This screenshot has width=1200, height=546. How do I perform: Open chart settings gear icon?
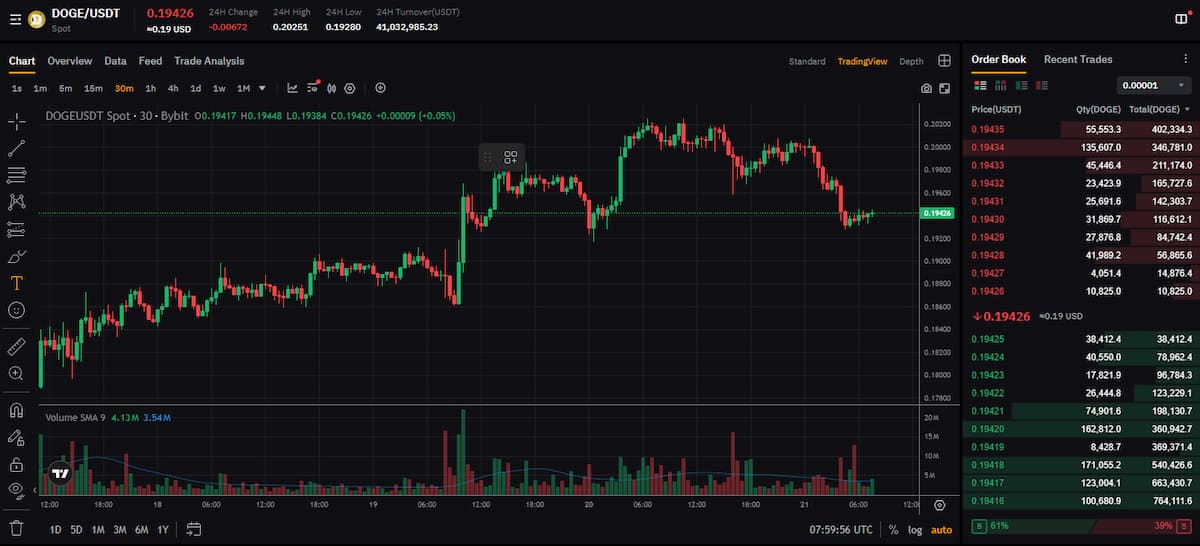coord(350,88)
